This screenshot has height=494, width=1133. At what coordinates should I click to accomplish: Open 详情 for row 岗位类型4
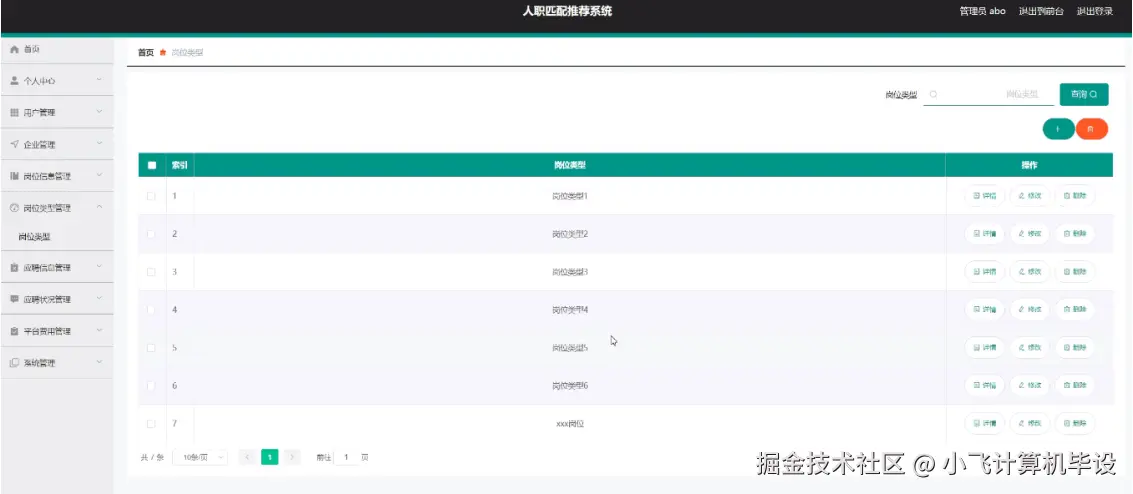[x=984, y=309]
